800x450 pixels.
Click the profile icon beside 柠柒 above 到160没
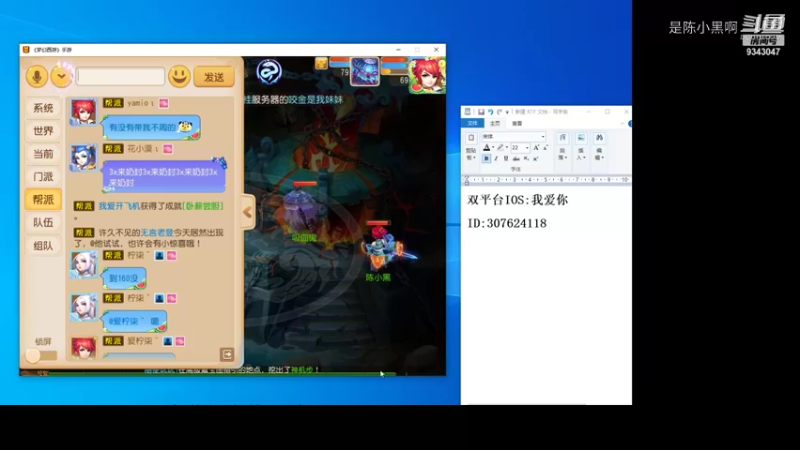[x=160, y=256]
